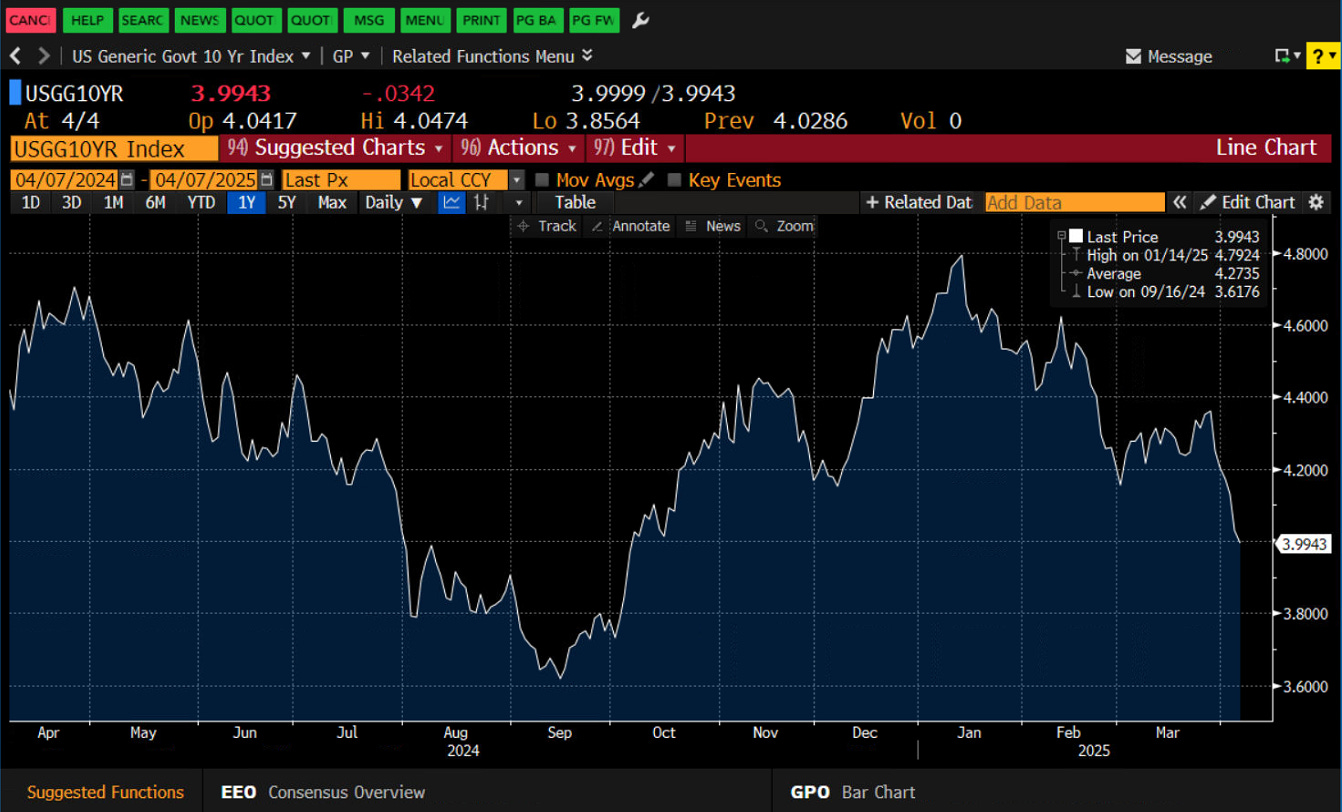Click the PG FW page forward button

[594, 20]
